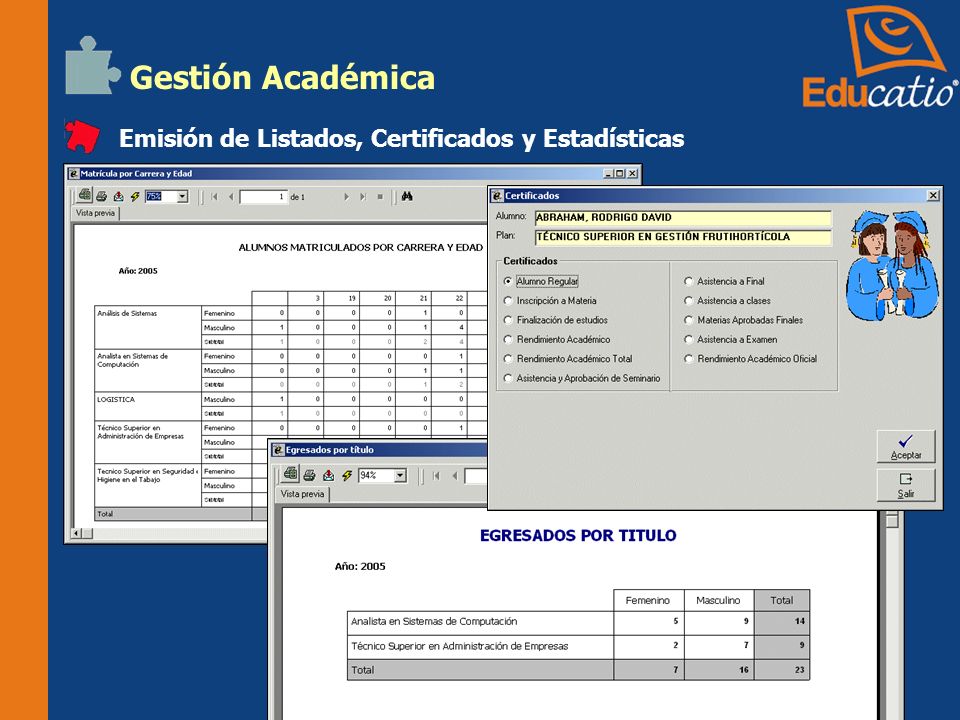Go to first page in Egresados por título

point(437,476)
